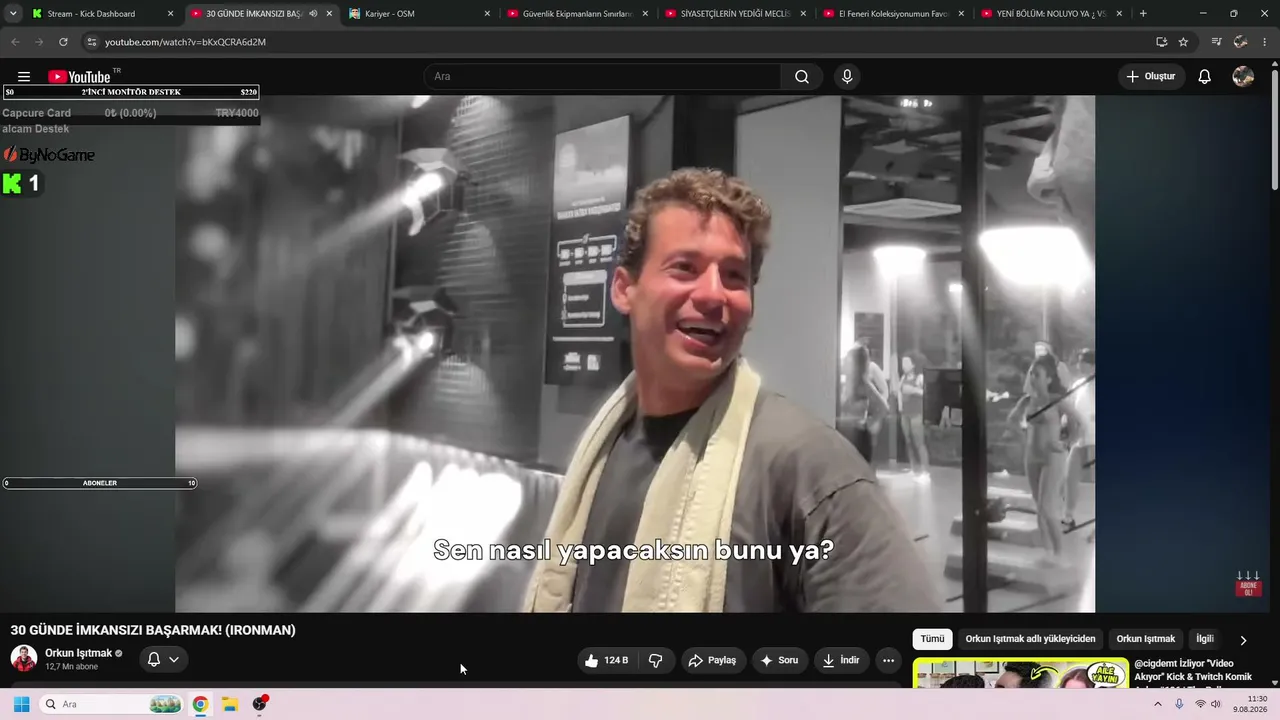The image size is (1280, 720).
Task: Open the @cigdemt recommended video thumbnail
Action: click(1021, 673)
